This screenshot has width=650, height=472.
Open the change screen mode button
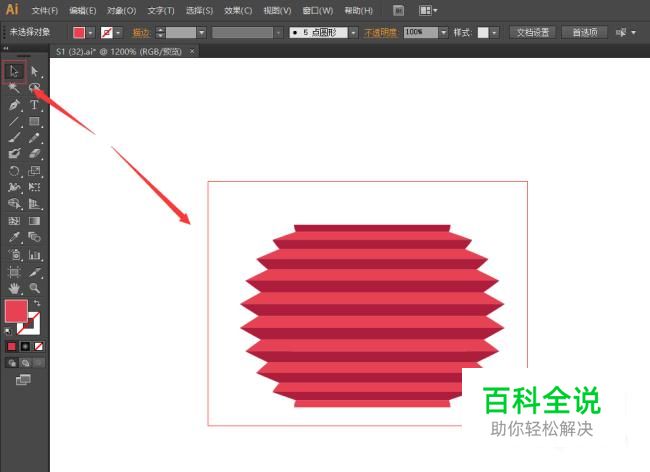tap(23, 379)
